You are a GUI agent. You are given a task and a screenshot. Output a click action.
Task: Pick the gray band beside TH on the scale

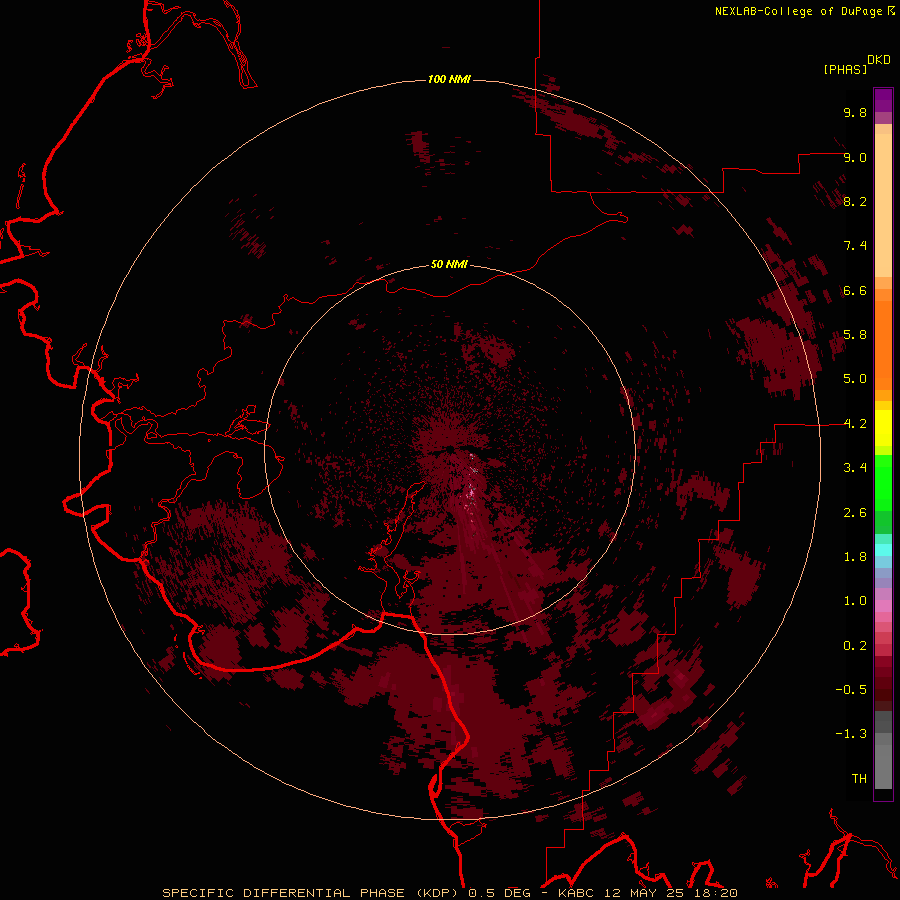[x=883, y=769]
